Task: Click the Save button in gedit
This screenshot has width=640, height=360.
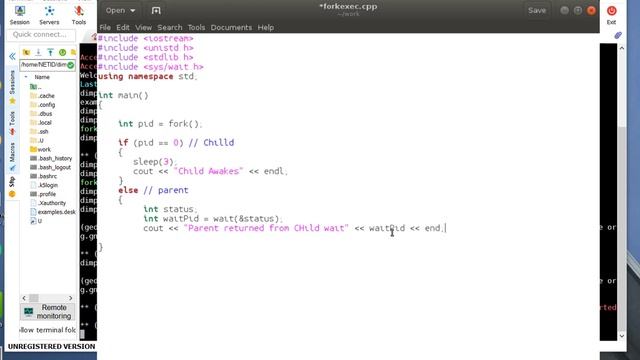Action: (537, 11)
